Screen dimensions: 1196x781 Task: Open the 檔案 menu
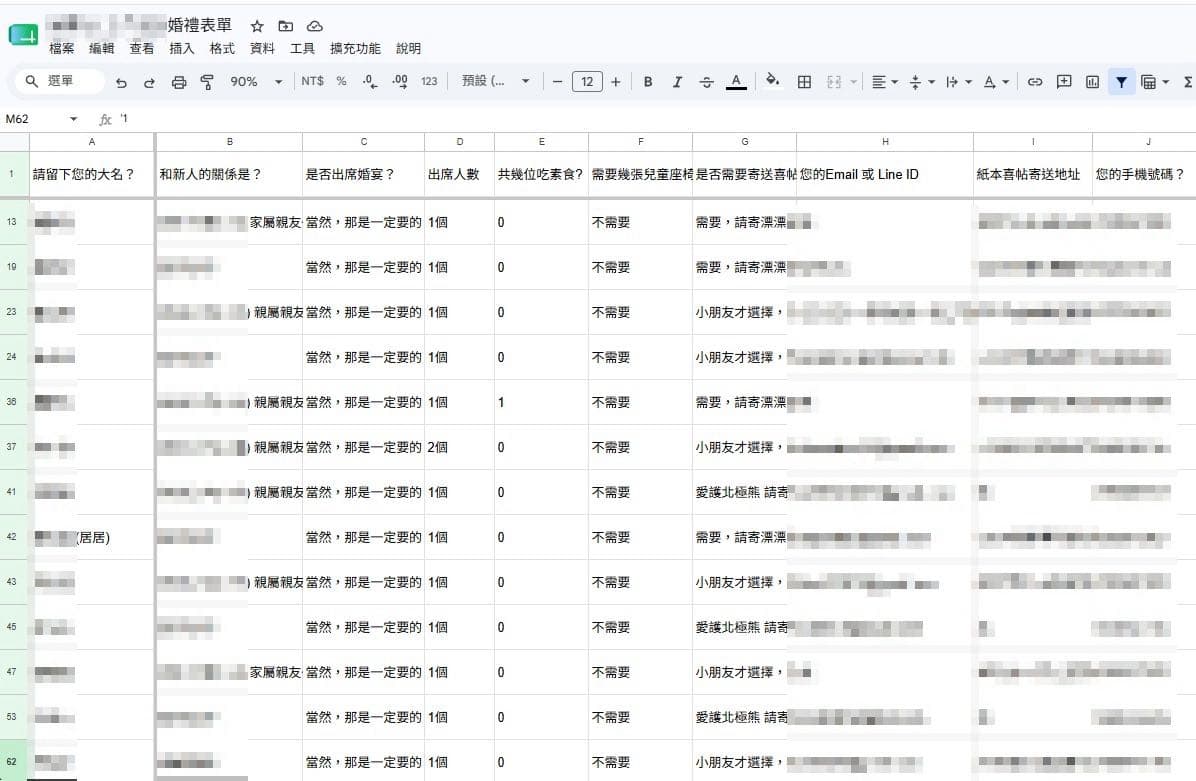pos(62,48)
